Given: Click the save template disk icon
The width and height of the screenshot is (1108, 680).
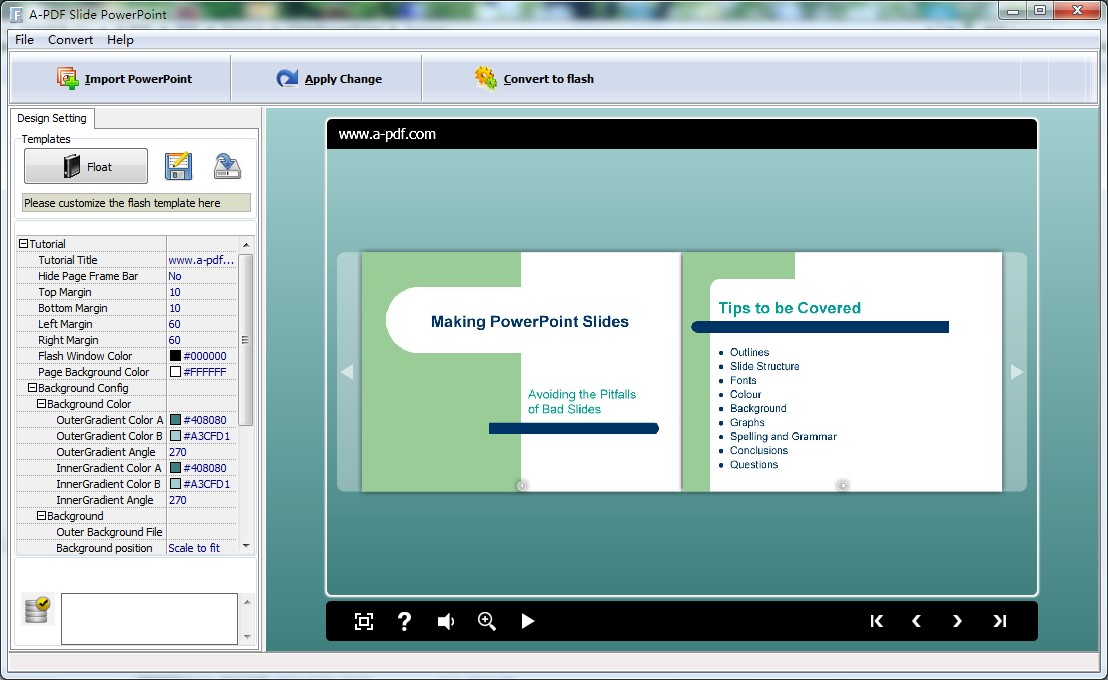Looking at the screenshot, I should [x=178, y=167].
